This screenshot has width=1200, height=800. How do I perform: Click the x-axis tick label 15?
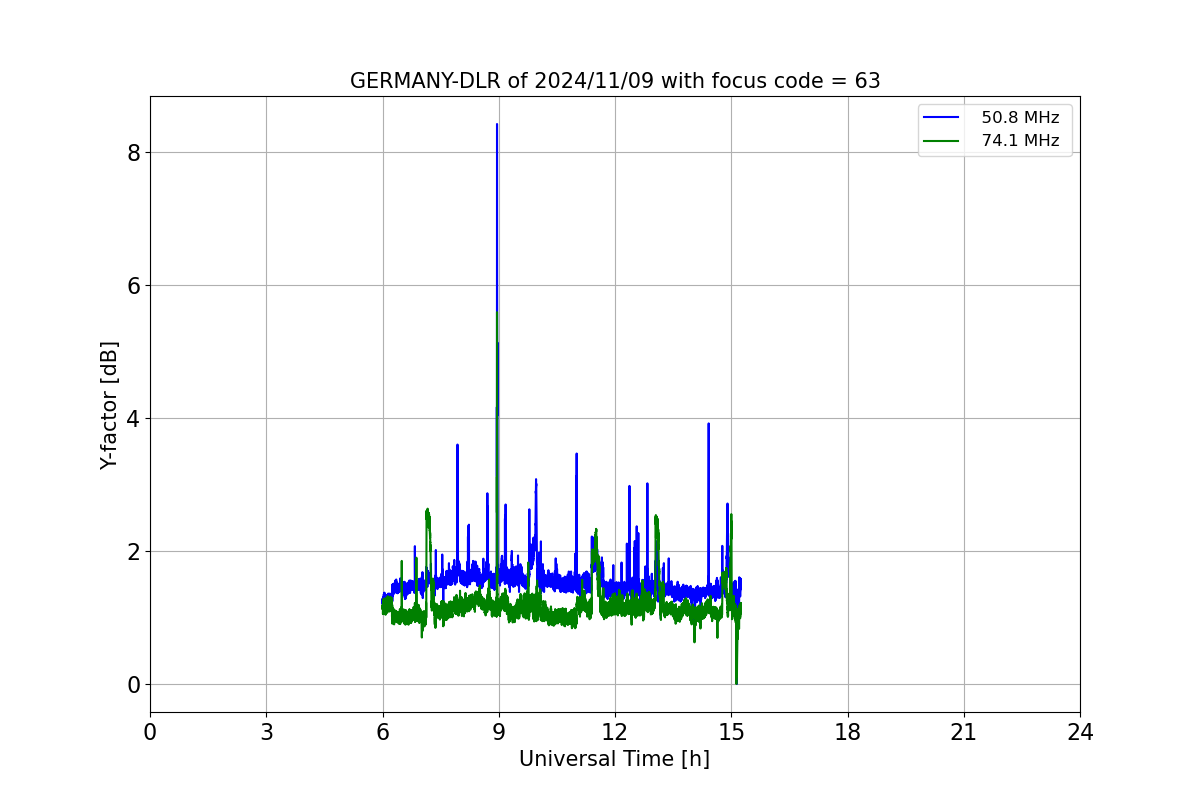(731, 732)
